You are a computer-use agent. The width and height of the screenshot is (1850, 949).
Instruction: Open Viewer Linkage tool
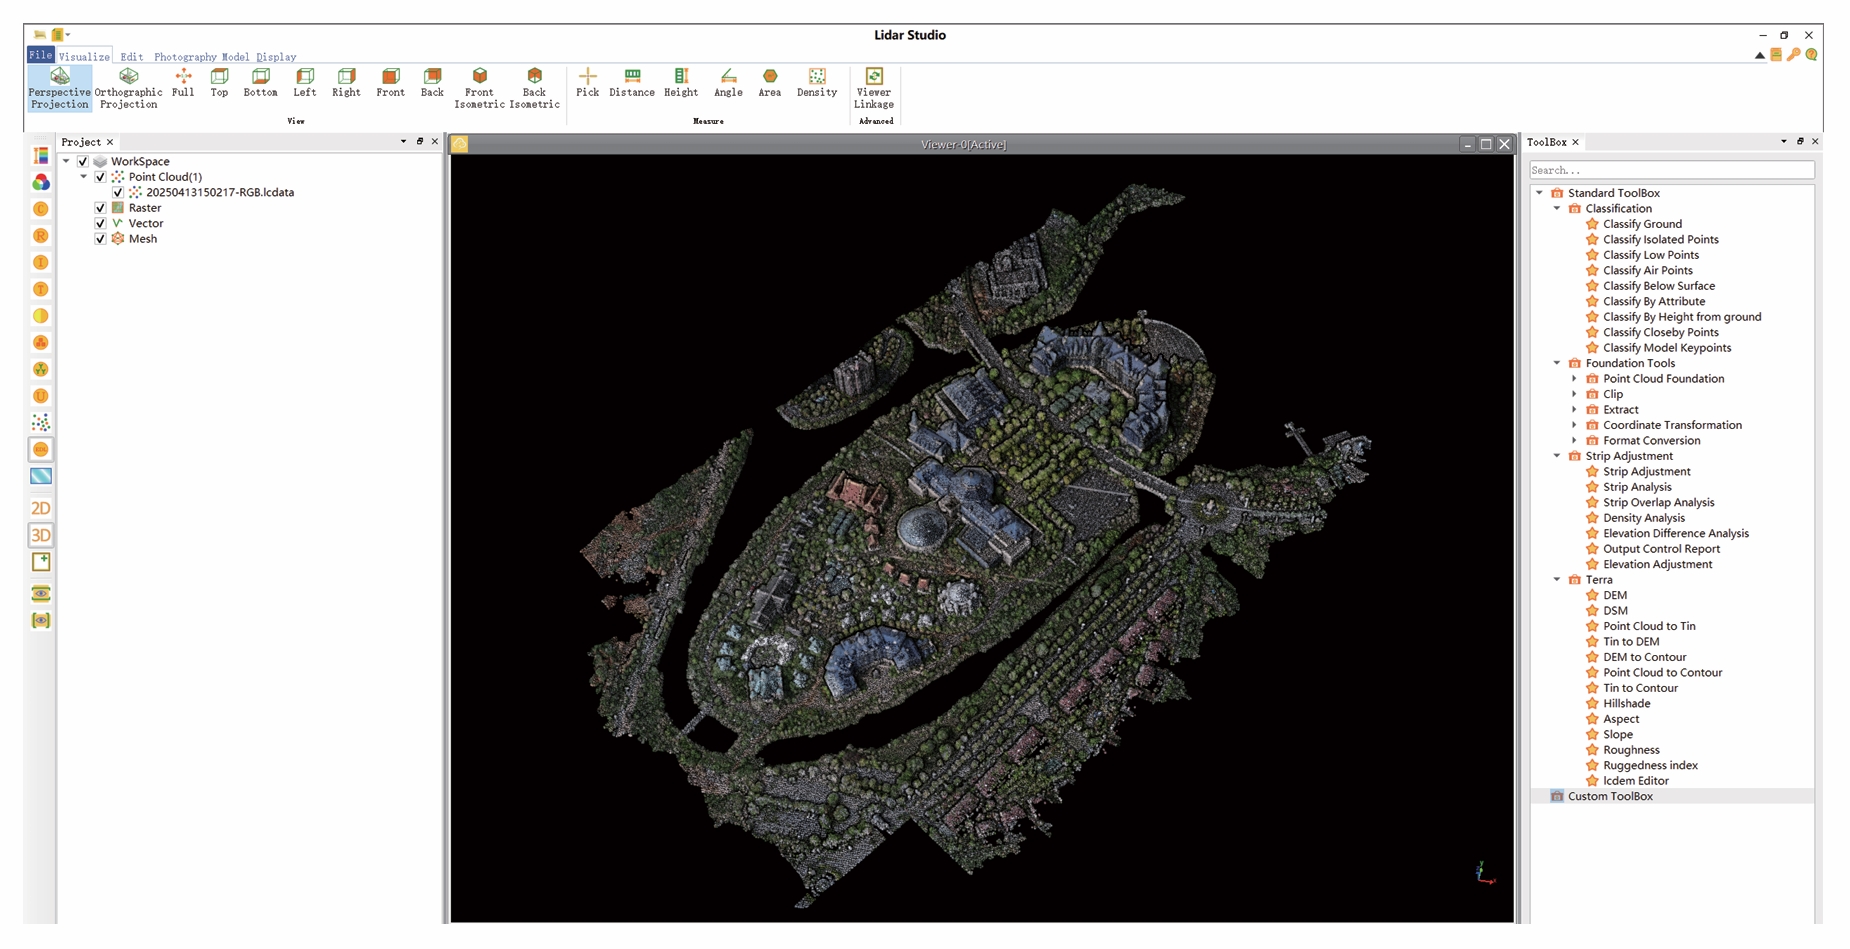[874, 88]
